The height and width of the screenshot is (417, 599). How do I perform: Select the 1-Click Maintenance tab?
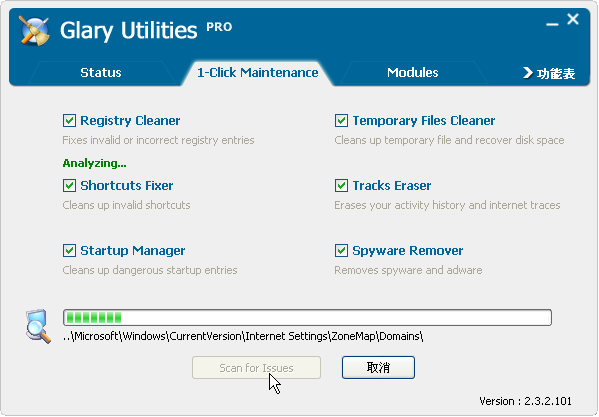257,73
